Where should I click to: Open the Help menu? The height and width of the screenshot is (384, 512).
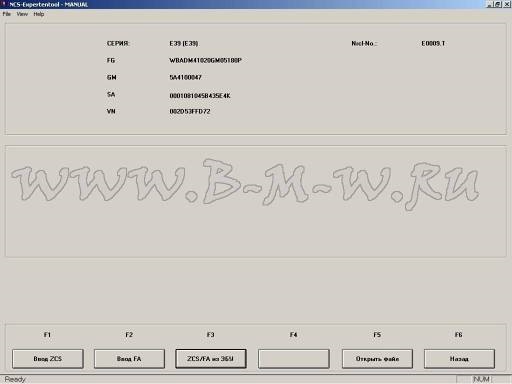point(39,14)
